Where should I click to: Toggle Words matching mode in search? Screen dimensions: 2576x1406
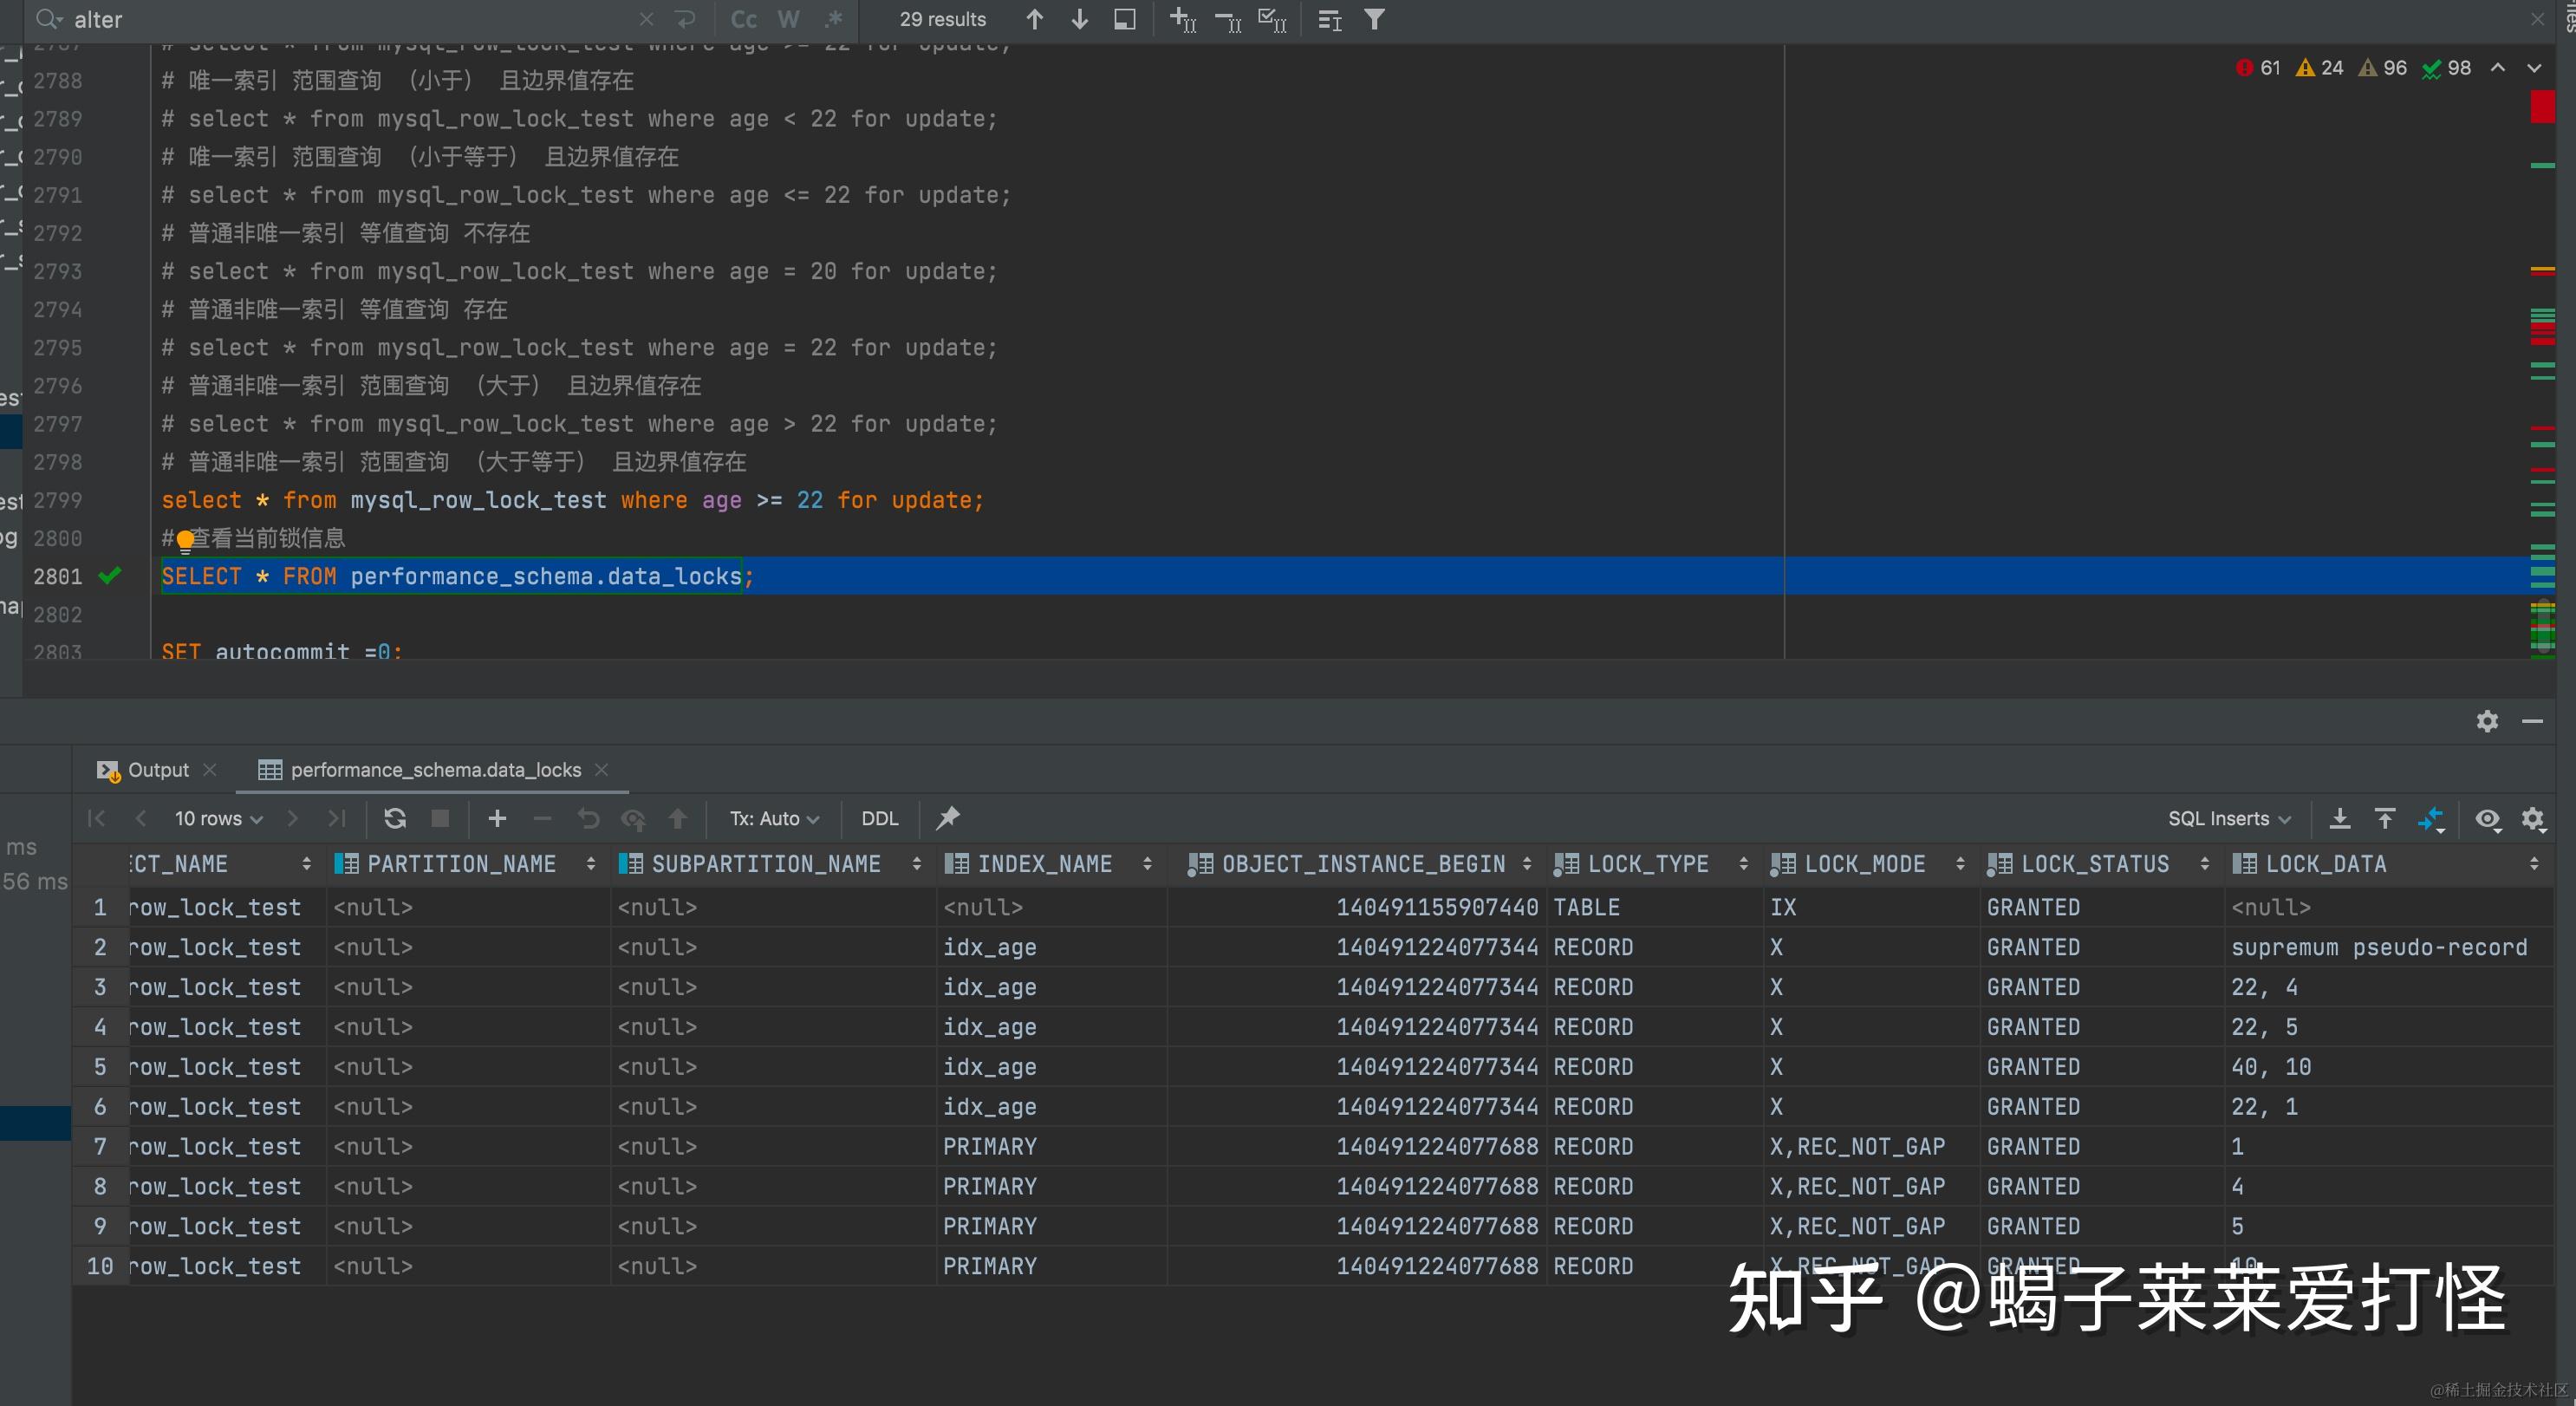pyautogui.click(x=788, y=19)
